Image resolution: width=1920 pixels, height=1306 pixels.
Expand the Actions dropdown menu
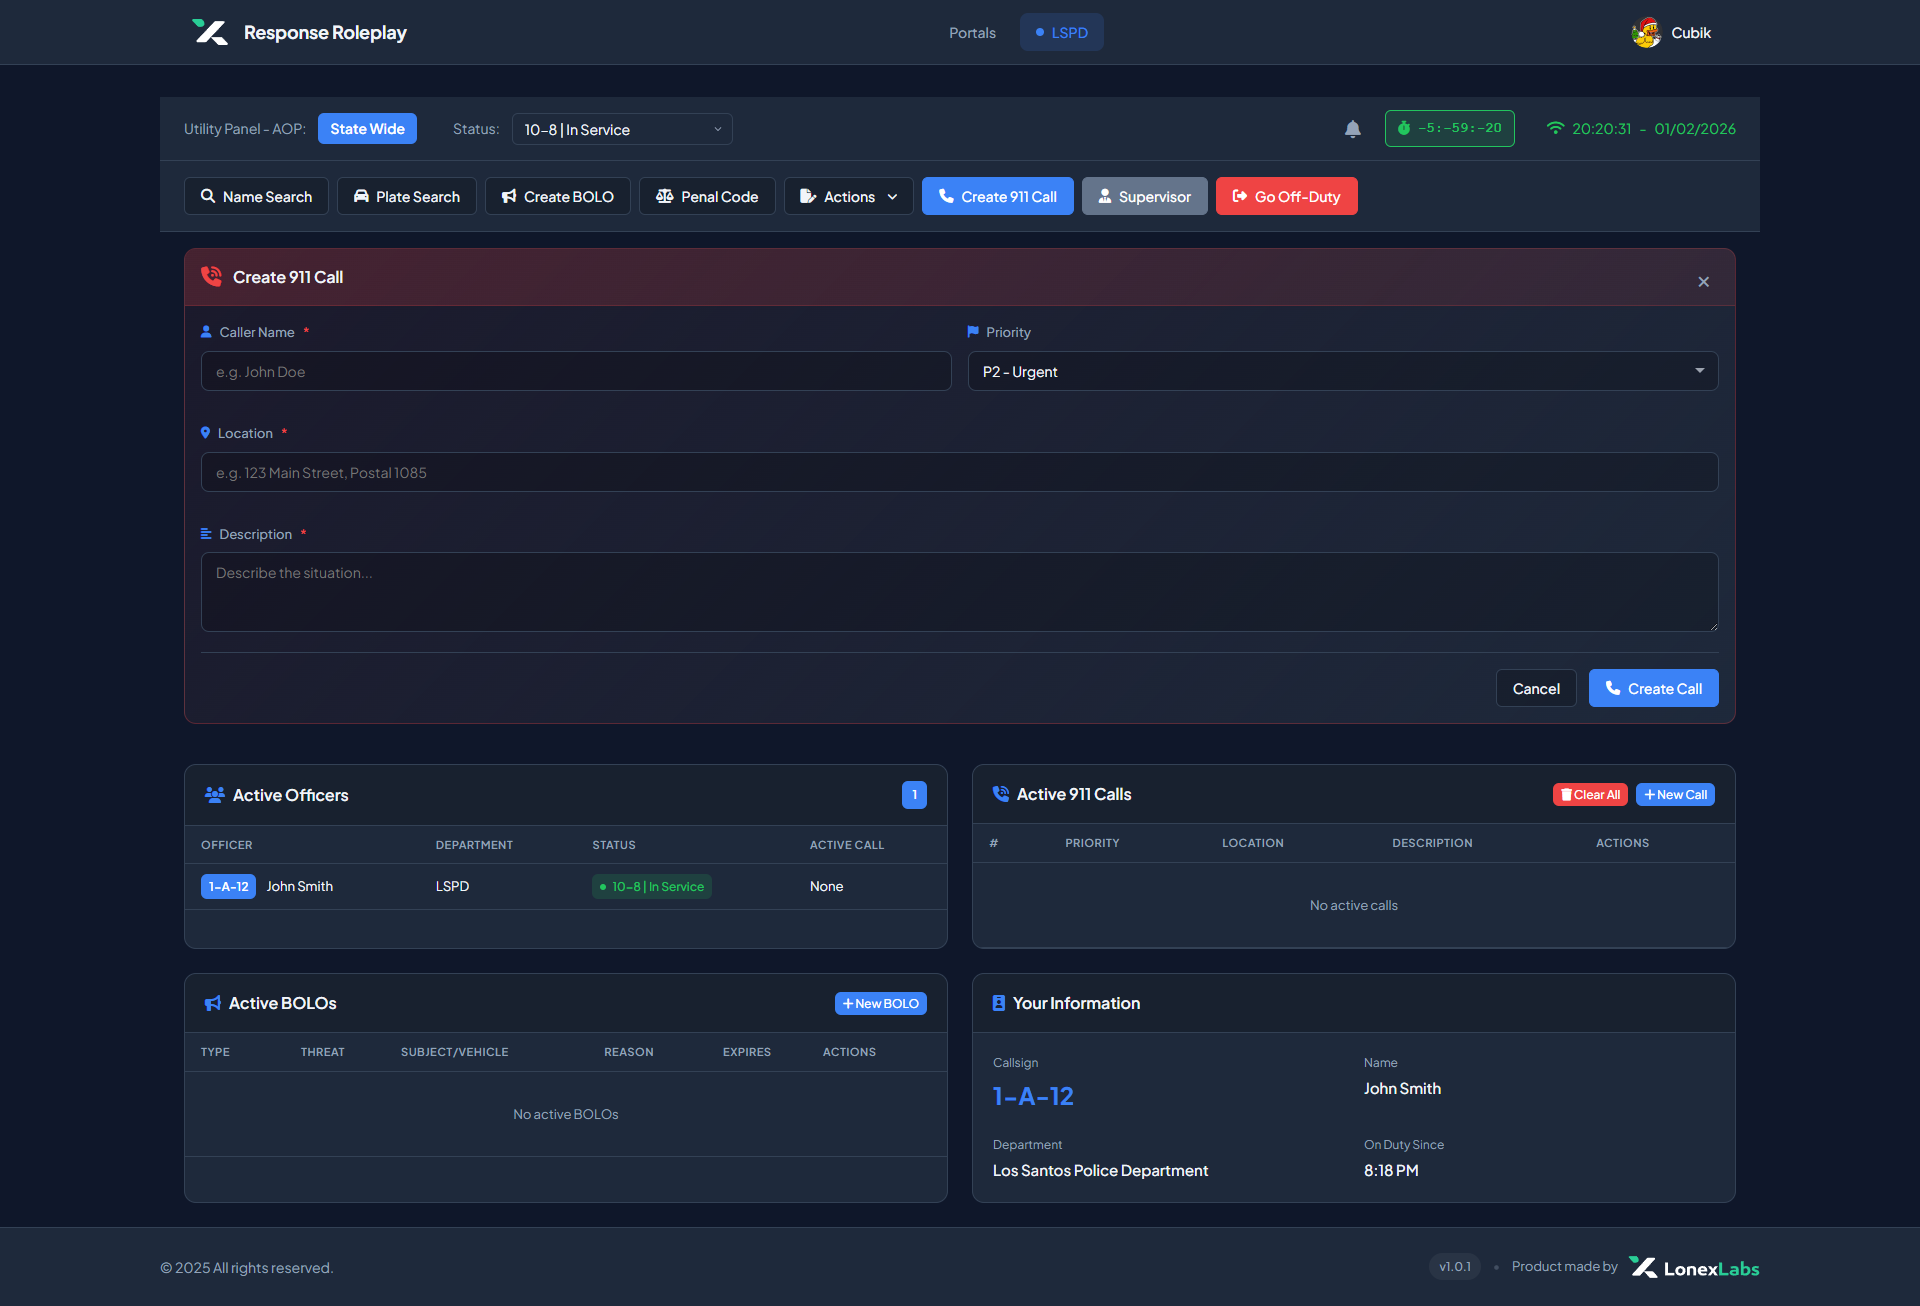[849, 196]
